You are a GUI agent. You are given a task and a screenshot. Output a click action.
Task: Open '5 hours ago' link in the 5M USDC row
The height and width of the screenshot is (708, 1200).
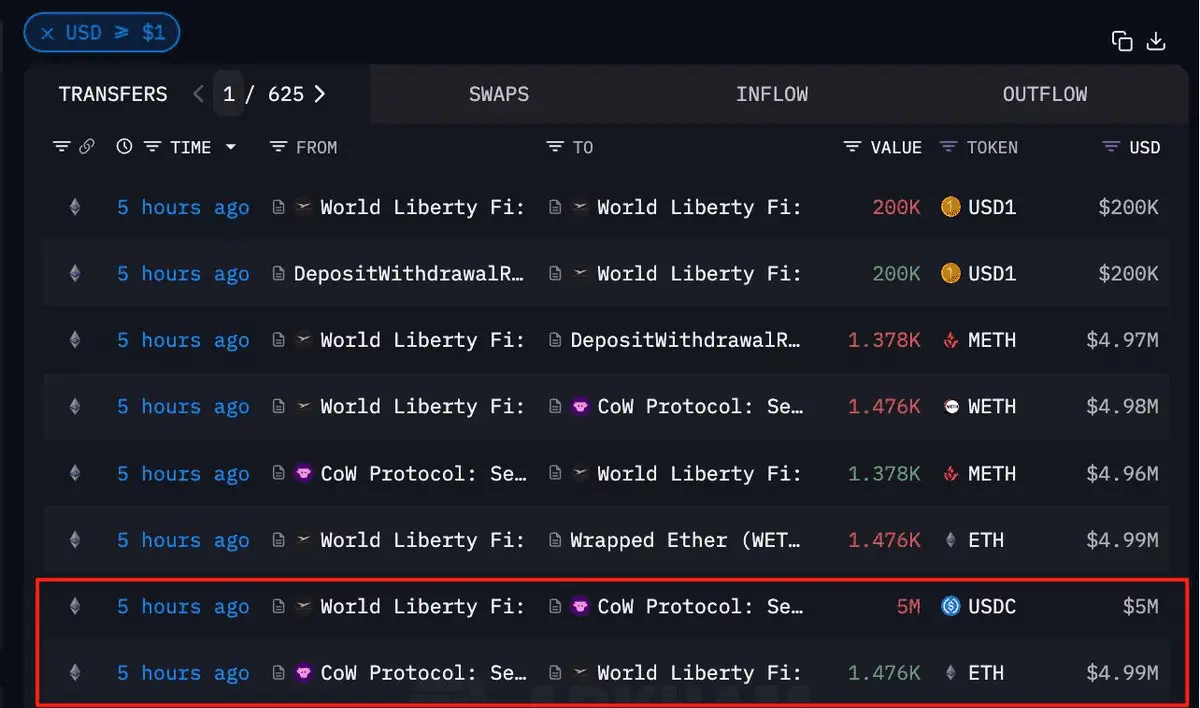pyautogui.click(x=183, y=606)
